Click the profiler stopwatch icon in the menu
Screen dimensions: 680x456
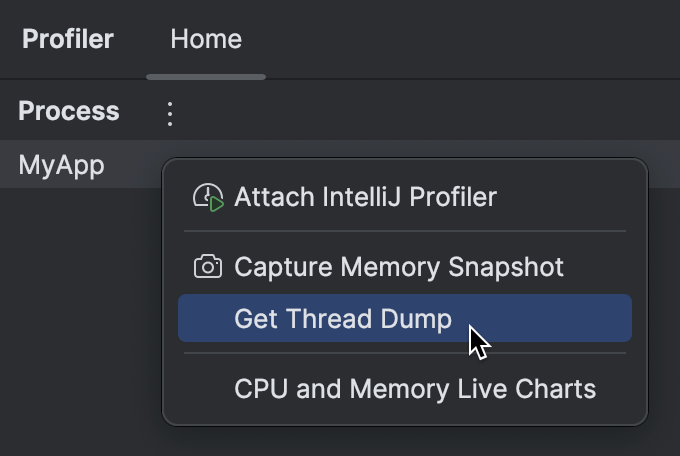click(208, 197)
